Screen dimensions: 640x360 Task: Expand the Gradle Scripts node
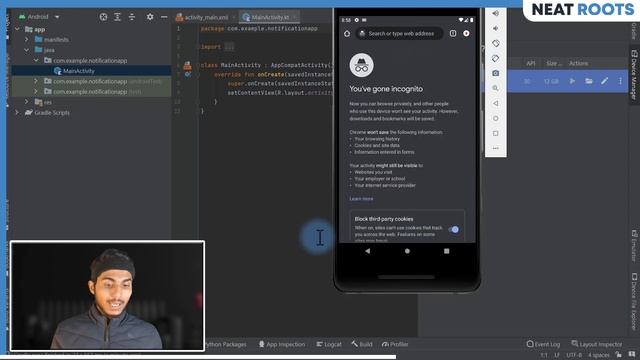tap(17, 112)
